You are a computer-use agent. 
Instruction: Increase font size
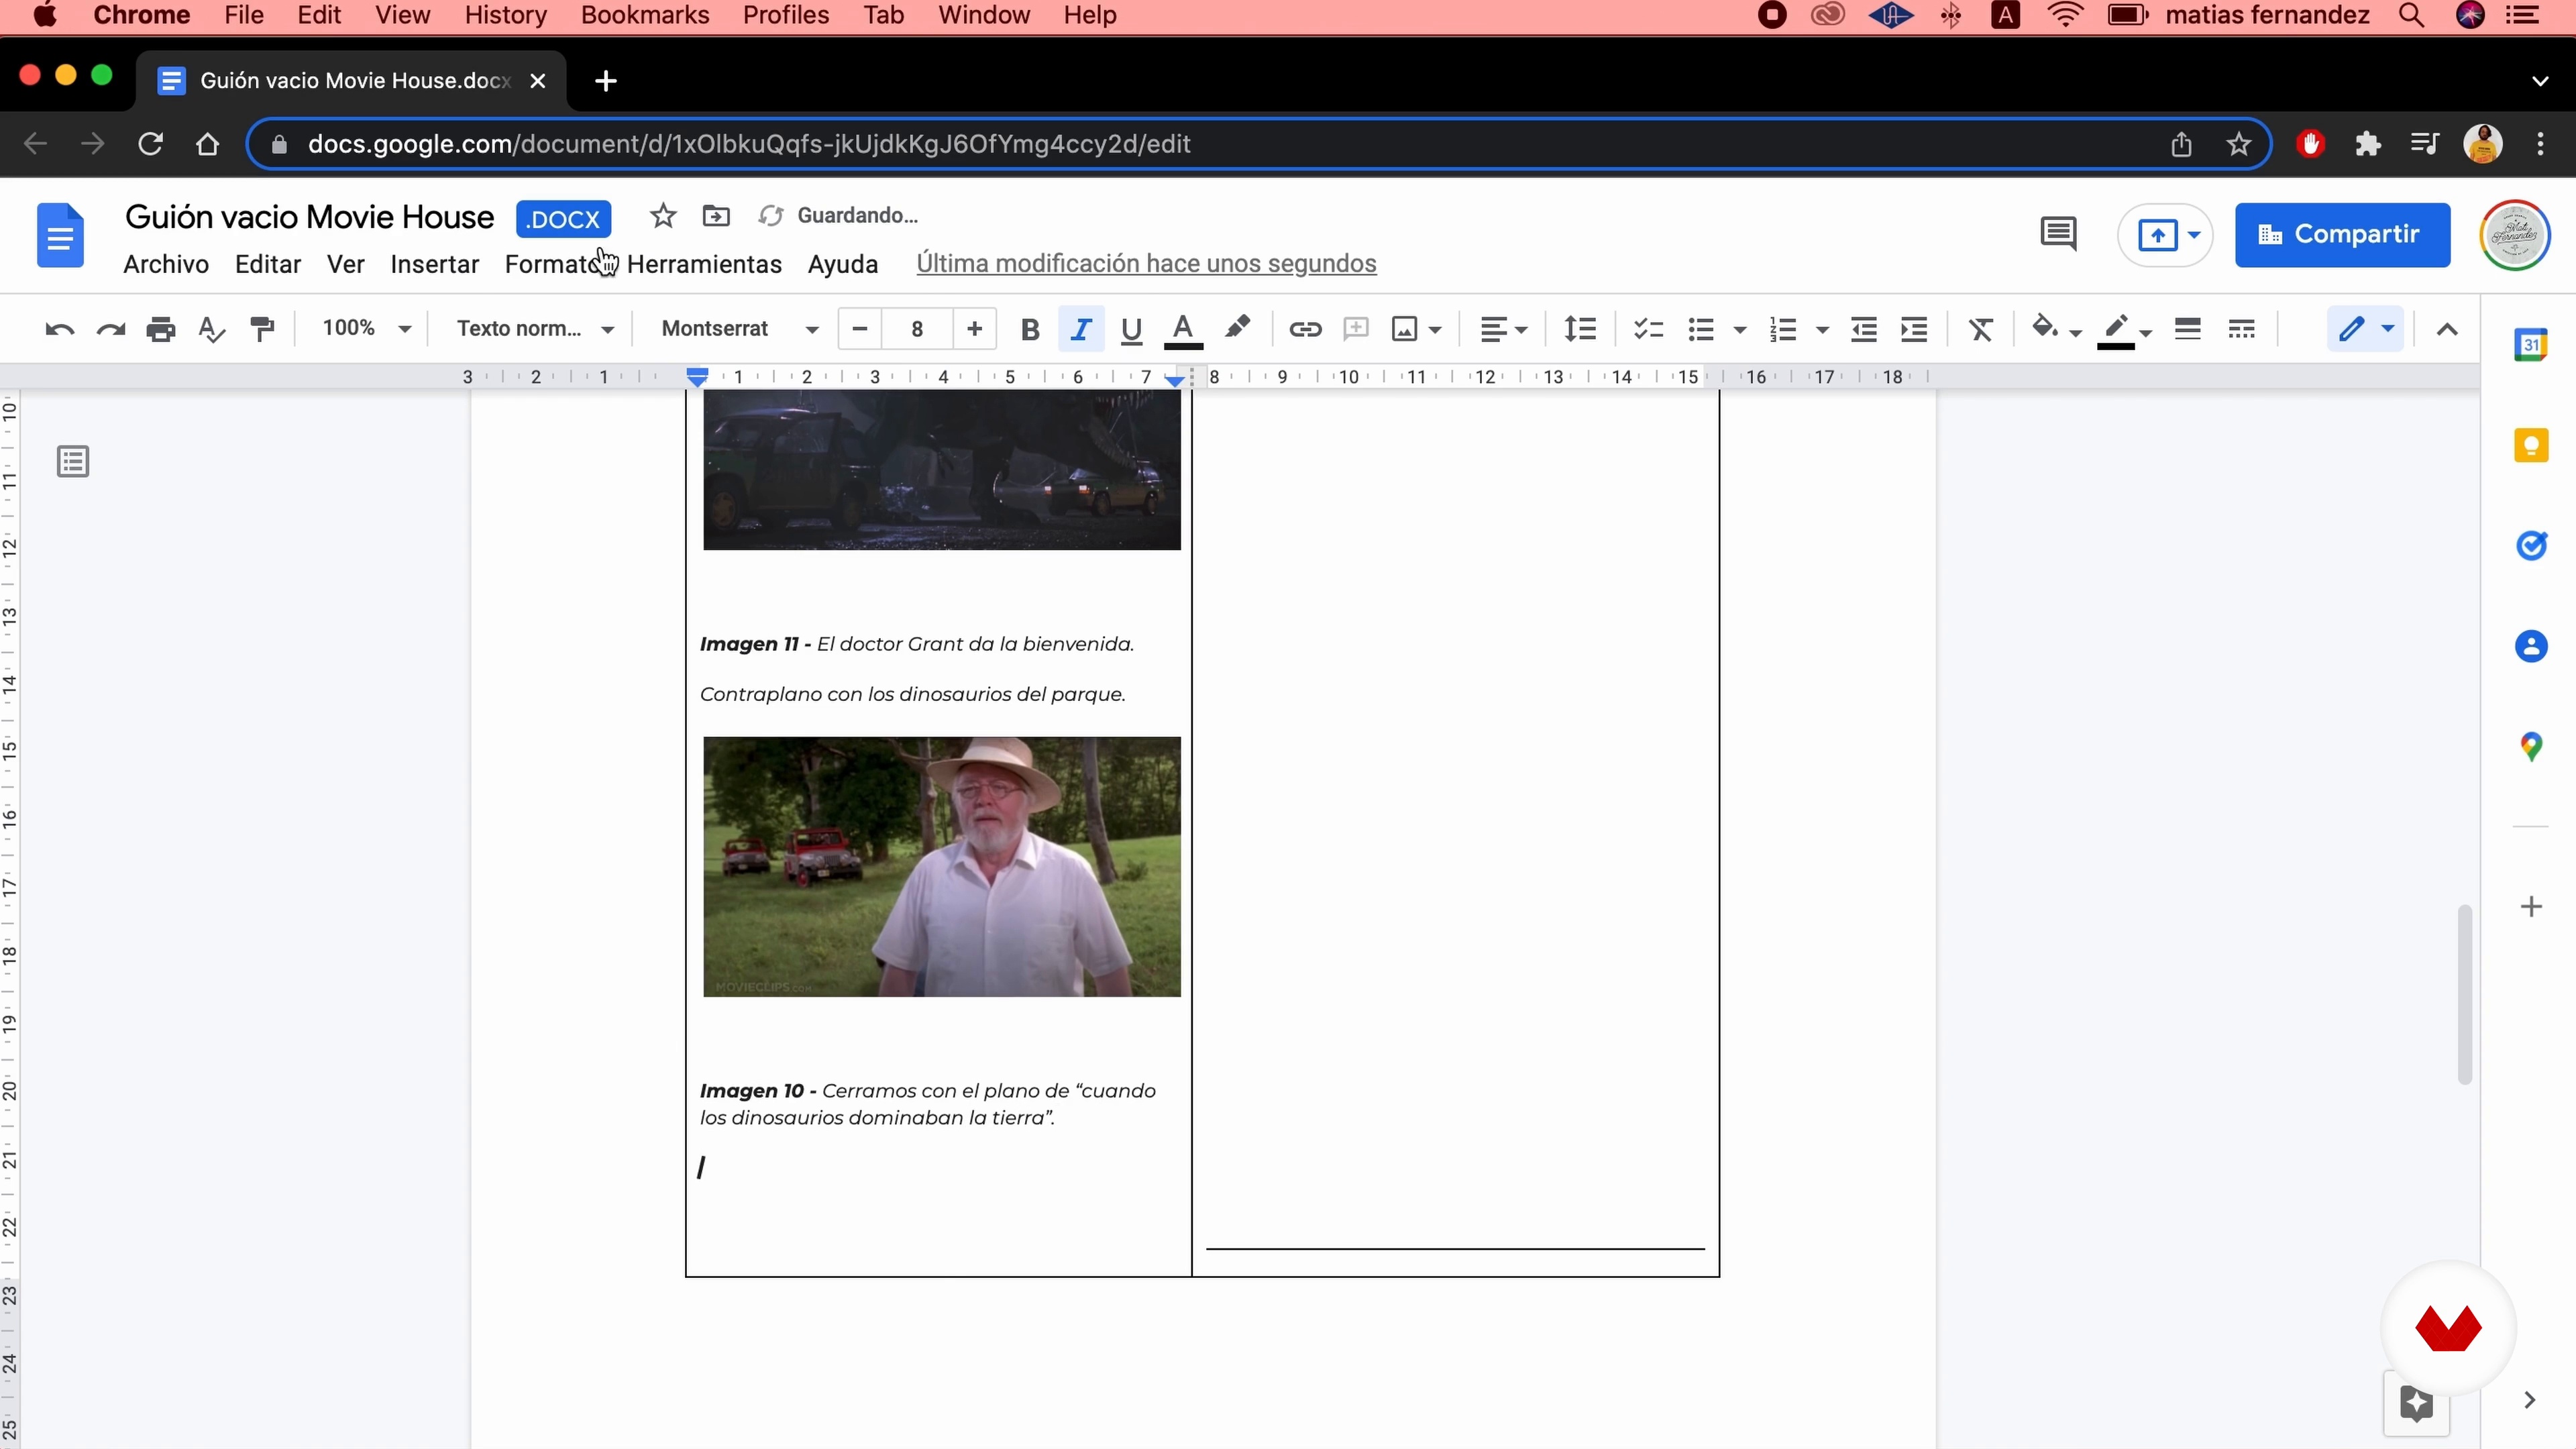[x=975, y=329]
